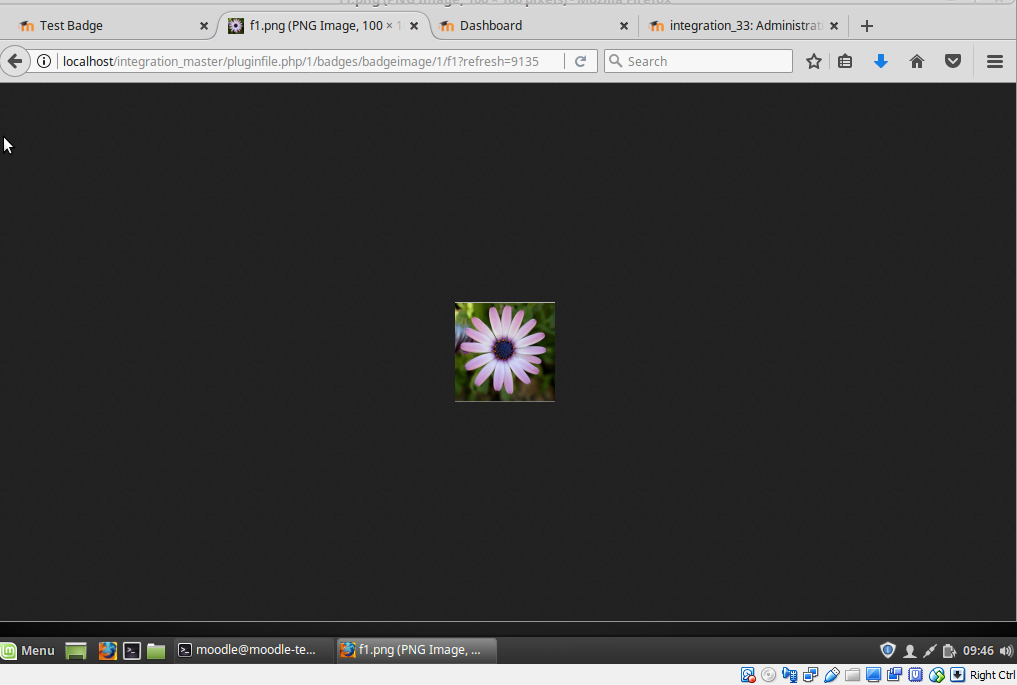Open a new browser tab

point(867,26)
